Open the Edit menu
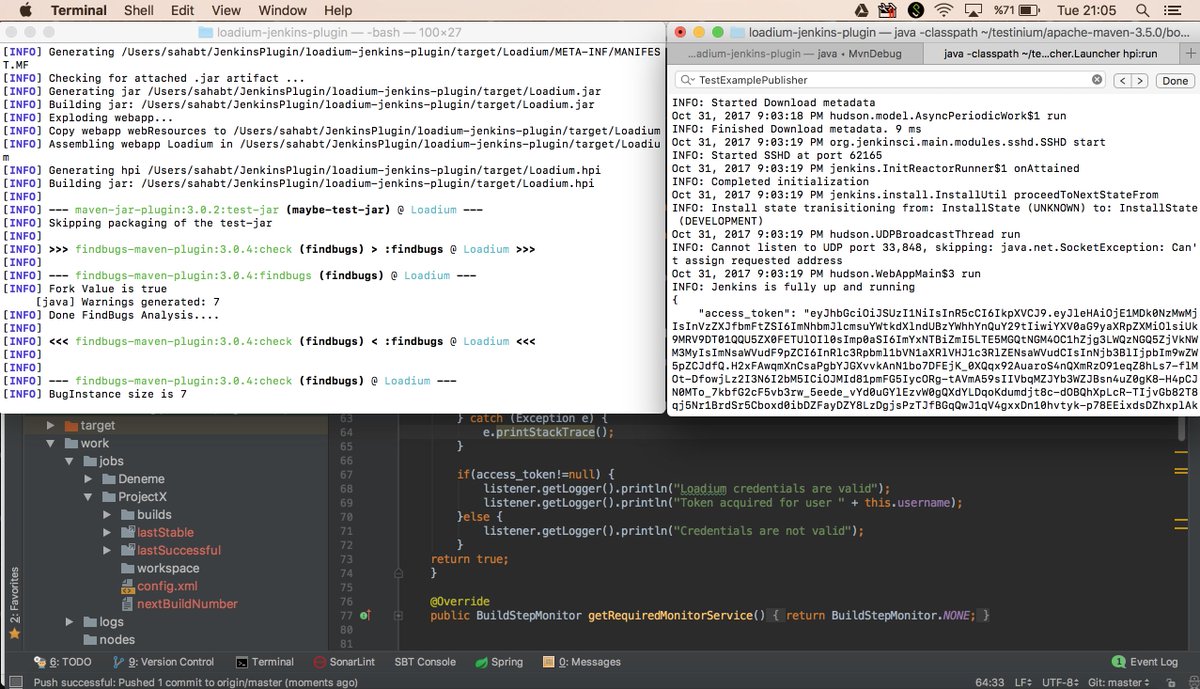Screen dimensions: 1200x689 (182, 11)
